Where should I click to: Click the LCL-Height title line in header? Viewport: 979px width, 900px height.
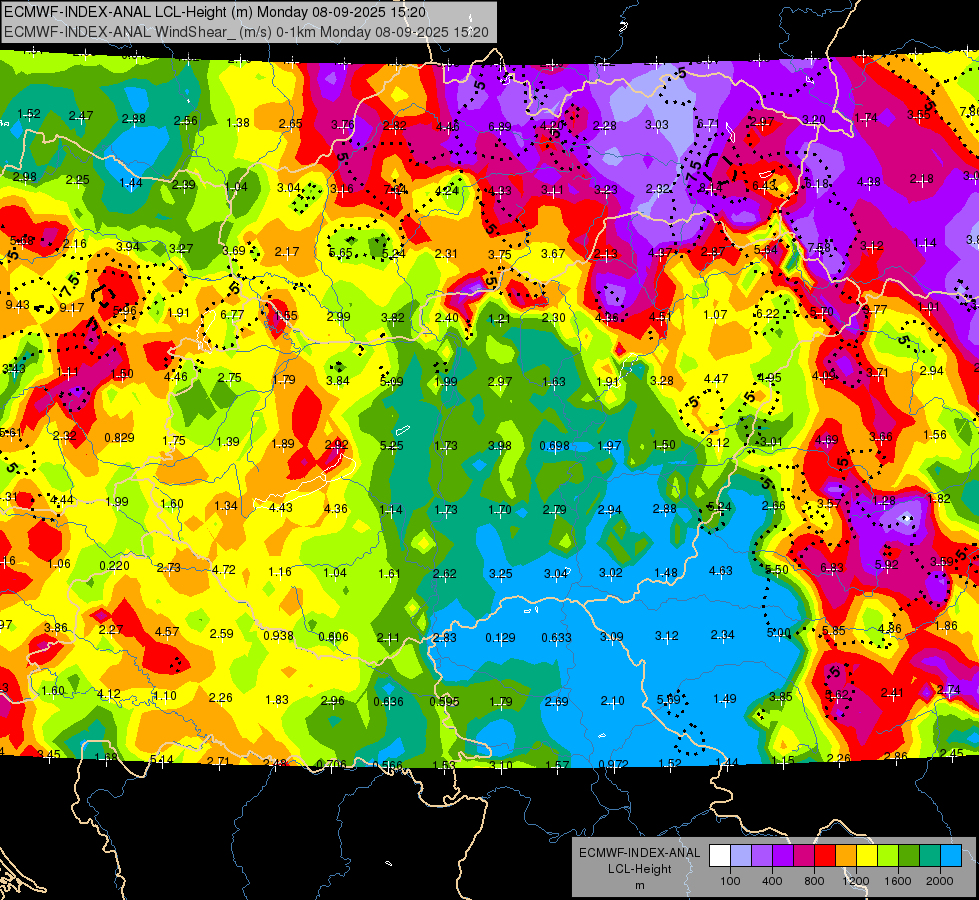click(215, 12)
